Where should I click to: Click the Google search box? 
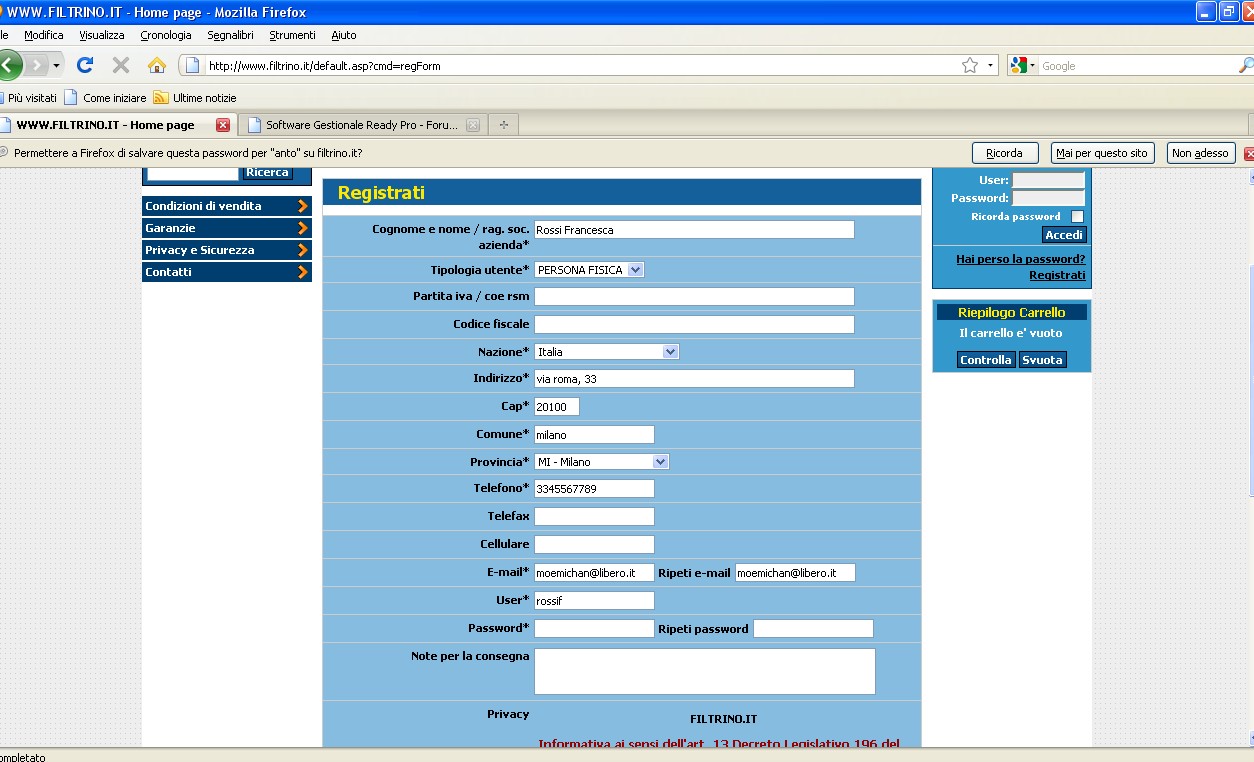tap(1138, 66)
